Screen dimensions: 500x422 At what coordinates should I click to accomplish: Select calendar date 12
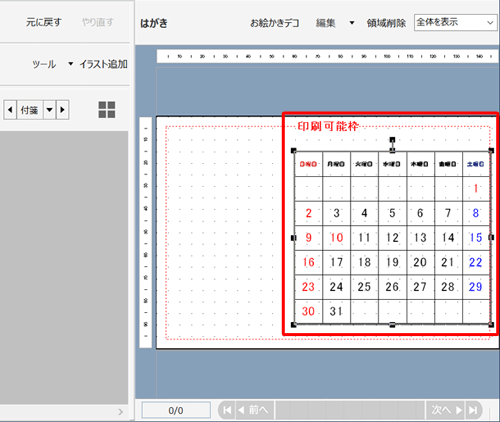[392, 238]
